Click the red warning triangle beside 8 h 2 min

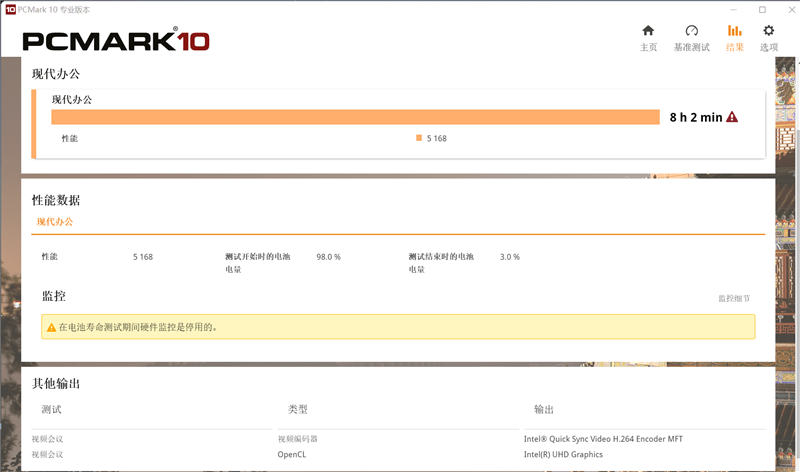[732, 117]
